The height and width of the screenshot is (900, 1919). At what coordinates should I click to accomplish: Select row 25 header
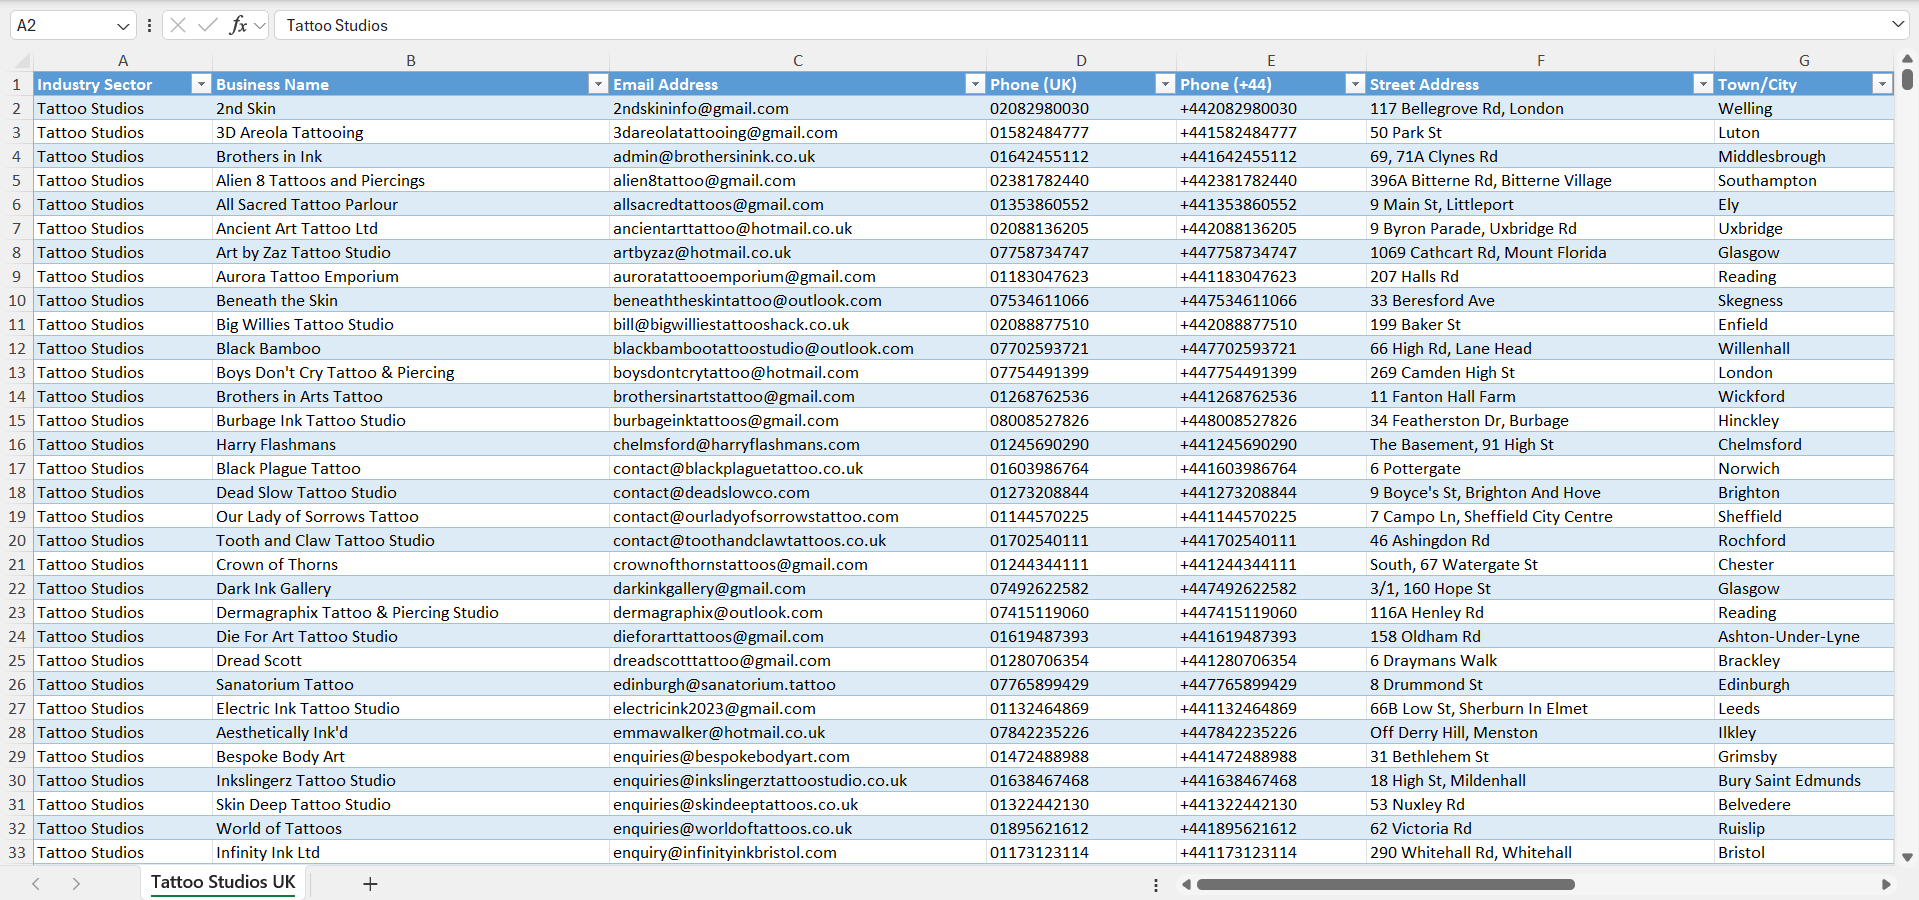17,660
